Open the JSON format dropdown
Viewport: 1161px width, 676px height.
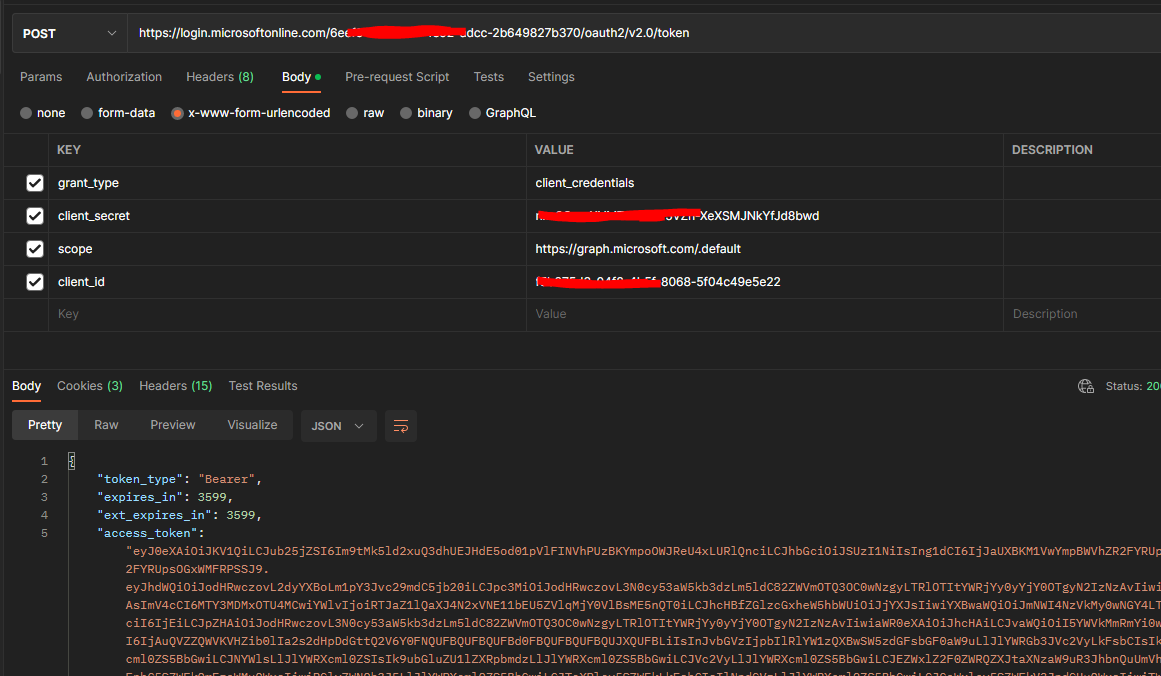click(x=338, y=426)
